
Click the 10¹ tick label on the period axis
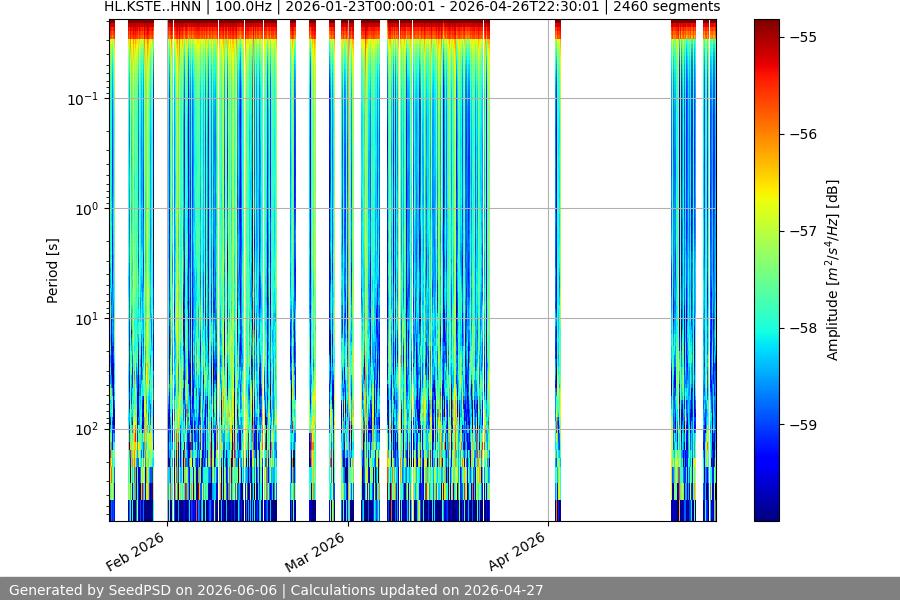[x=86, y=320]
